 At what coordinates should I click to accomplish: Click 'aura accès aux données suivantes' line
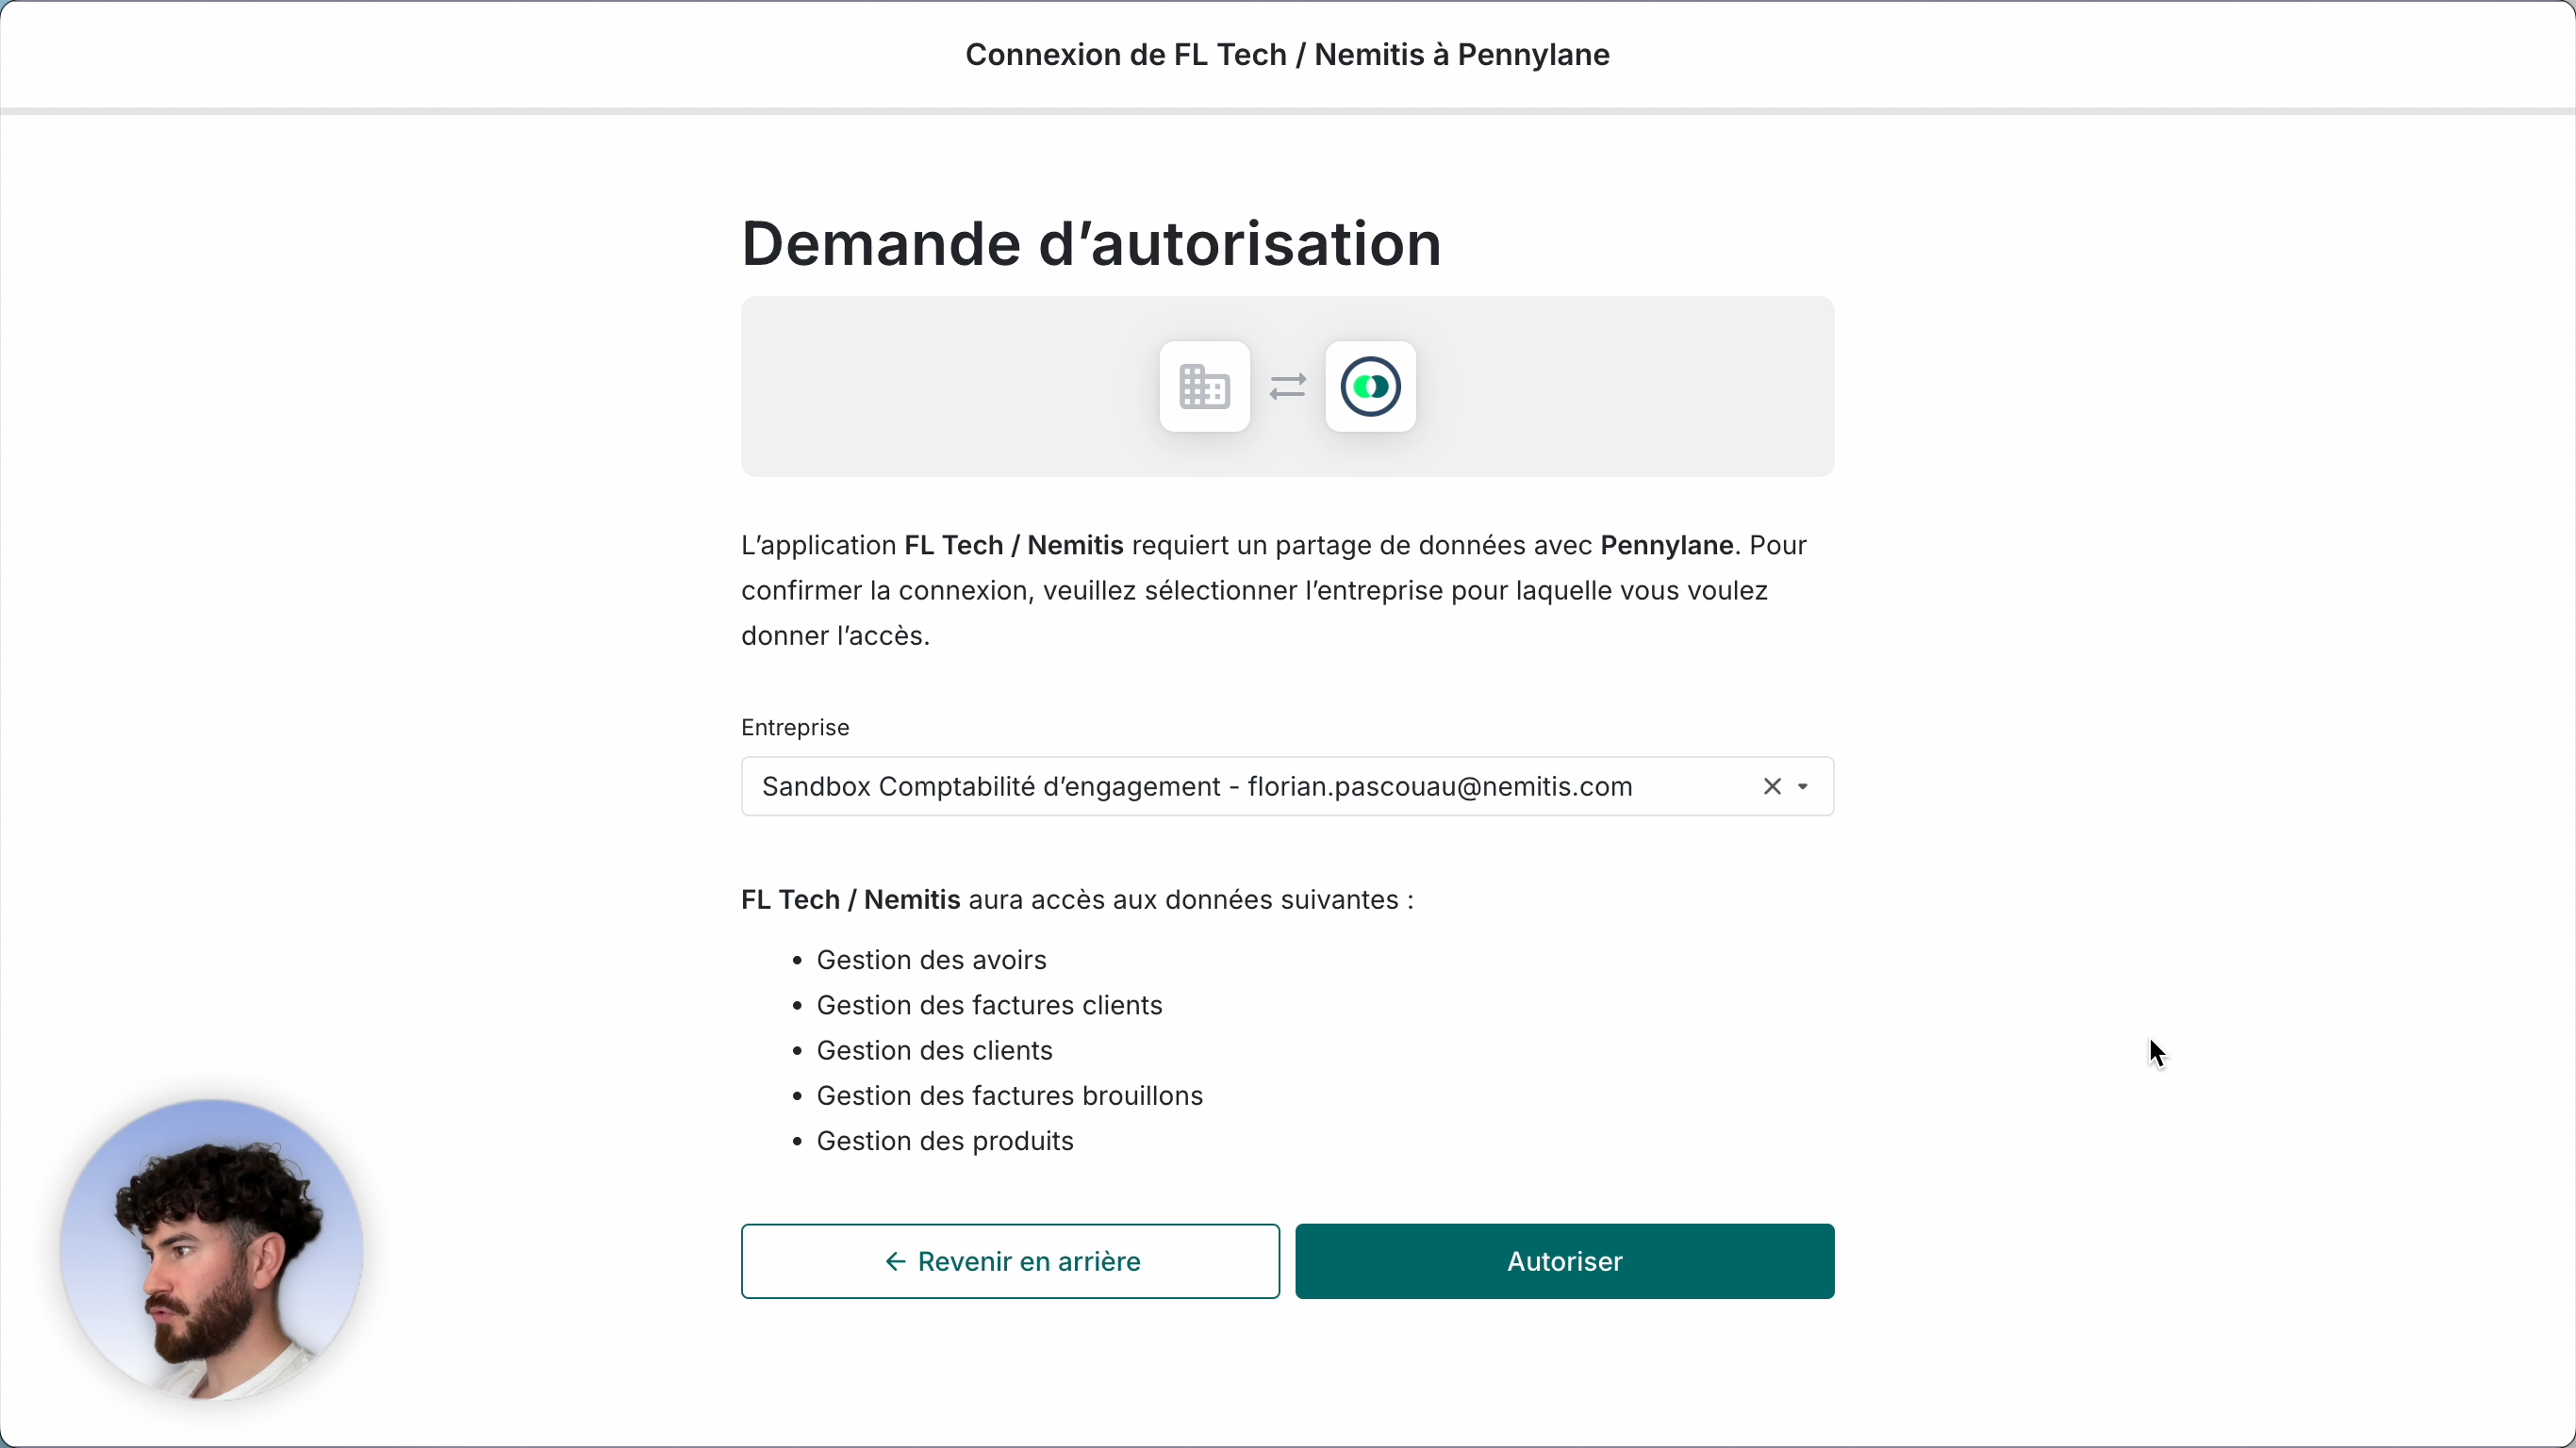pos(1077,900)
